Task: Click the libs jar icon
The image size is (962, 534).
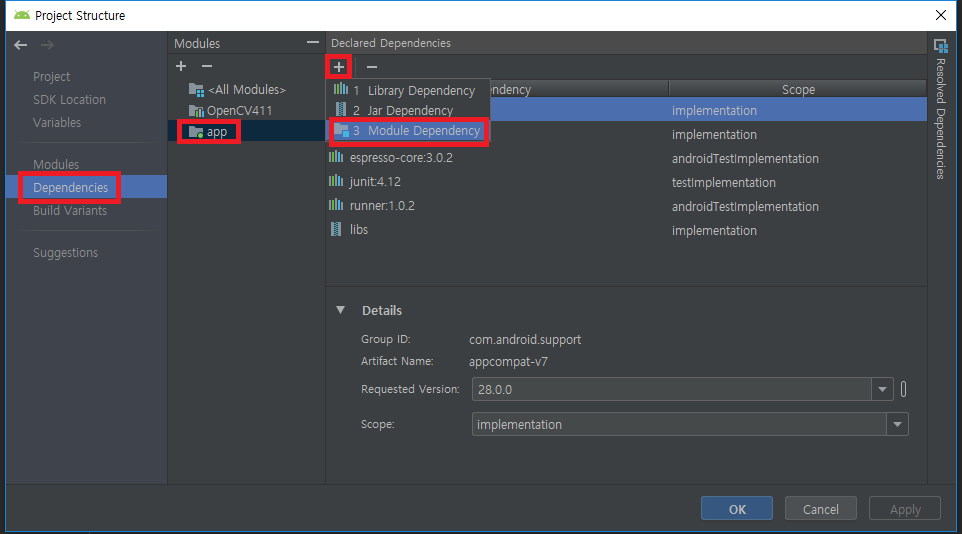Action: coord(336,229)
